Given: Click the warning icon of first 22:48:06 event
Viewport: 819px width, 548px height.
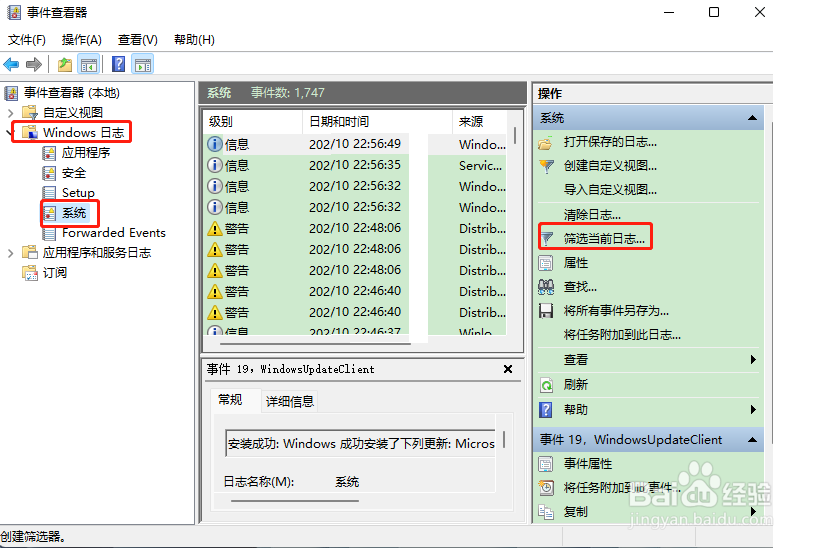Looking at the screenshot, I should coord(215,228).
